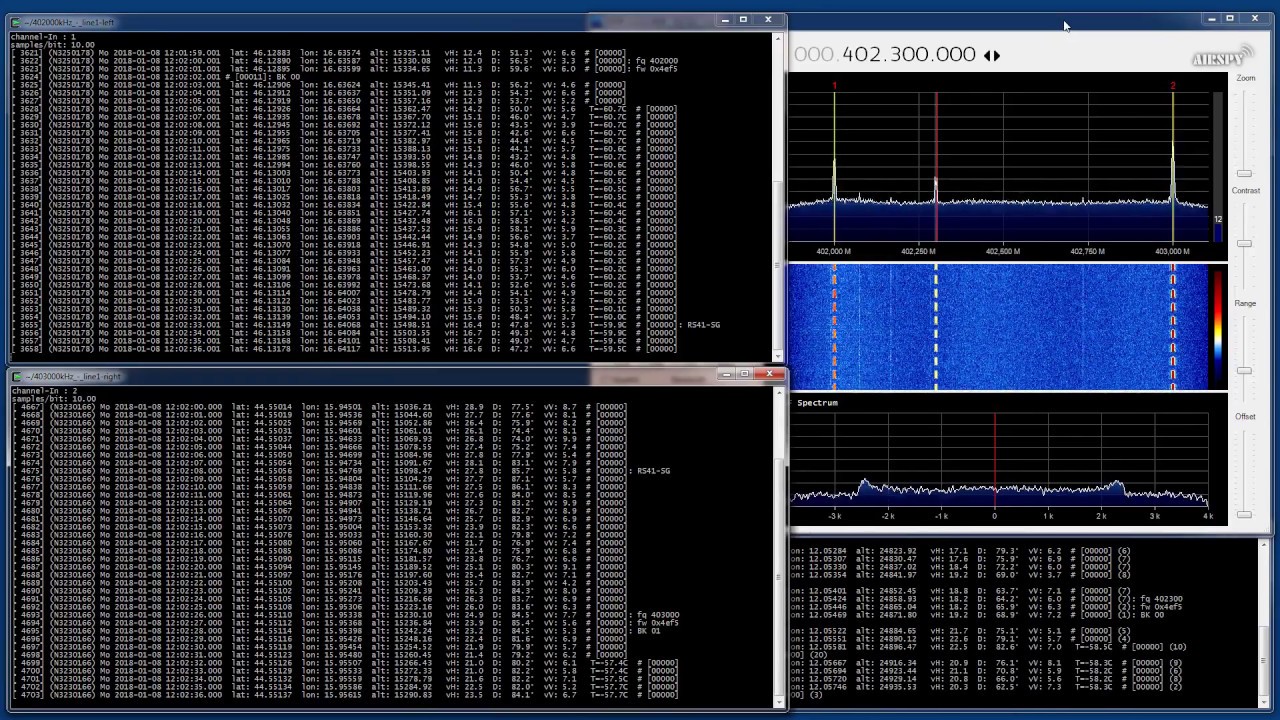Image resolution: width=1280 pixels, height=720 pixels.
Task: Click 'fq 402300' text in bottom-right terminal
Action: pos(1160,599)
